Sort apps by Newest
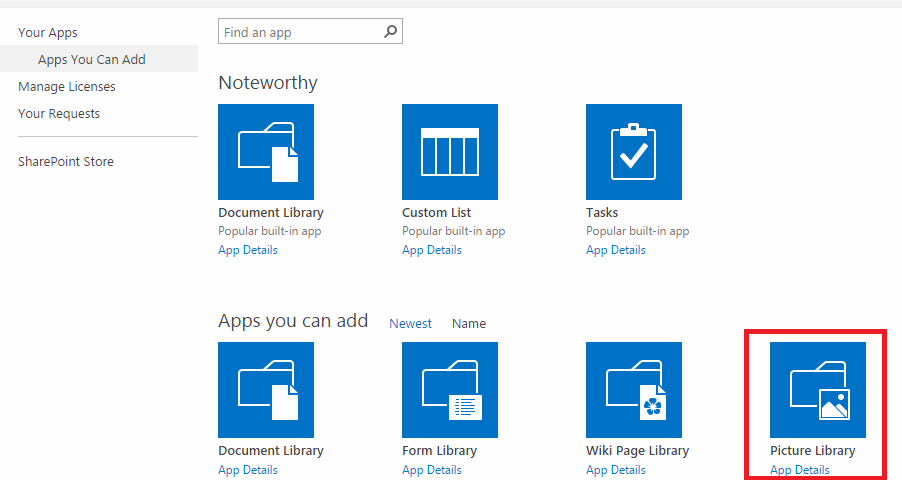 tap(410, 324)
